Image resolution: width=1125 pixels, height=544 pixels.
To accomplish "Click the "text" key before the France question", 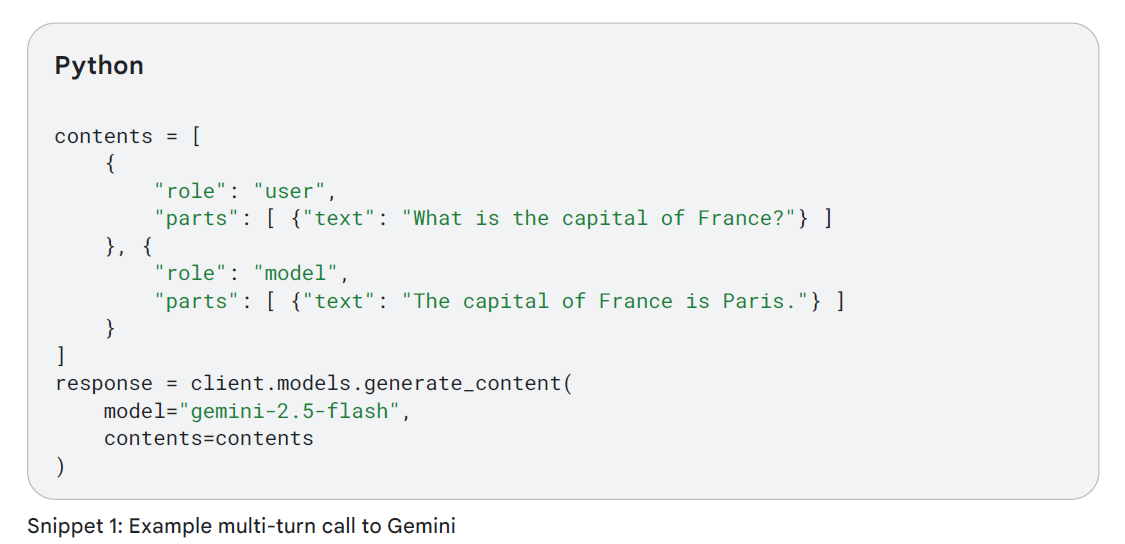I will tap(339, 218).
